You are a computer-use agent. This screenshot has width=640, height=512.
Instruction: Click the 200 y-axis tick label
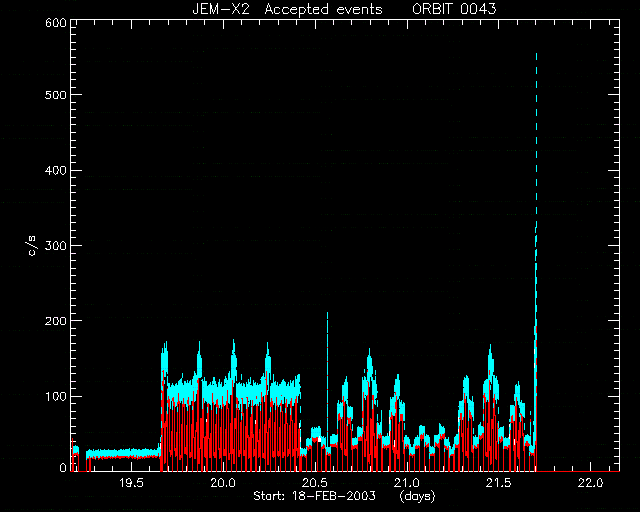click(x=56, y=321)
